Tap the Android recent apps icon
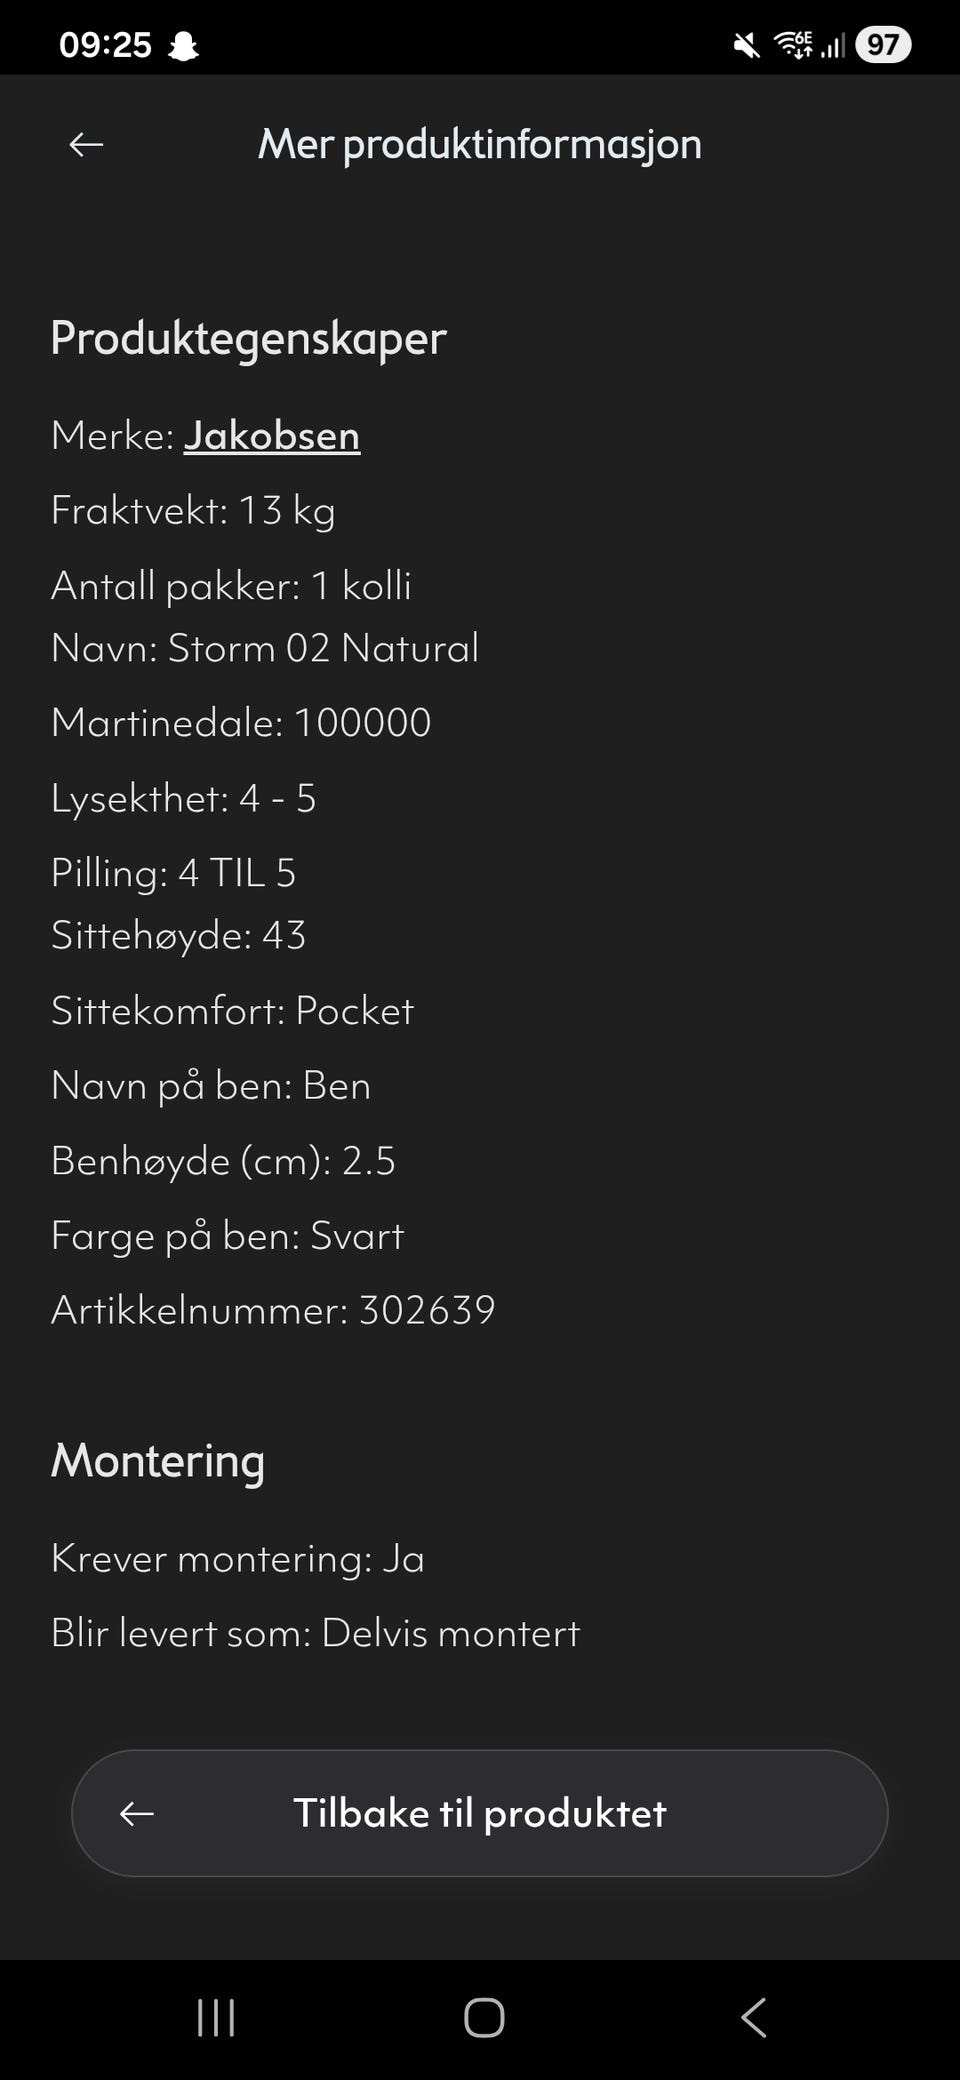This screenshot has height=2080, width=960. tap(216, 2018)
